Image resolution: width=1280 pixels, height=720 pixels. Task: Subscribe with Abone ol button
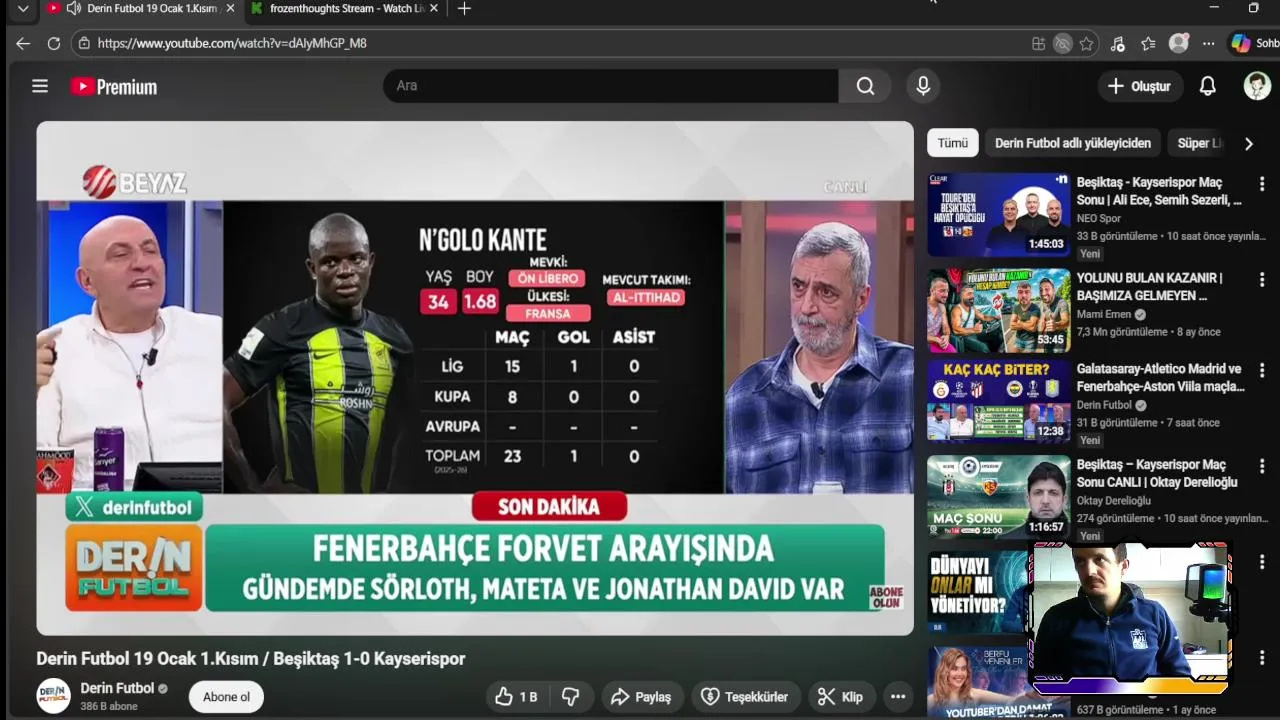(x=226, y=697)
